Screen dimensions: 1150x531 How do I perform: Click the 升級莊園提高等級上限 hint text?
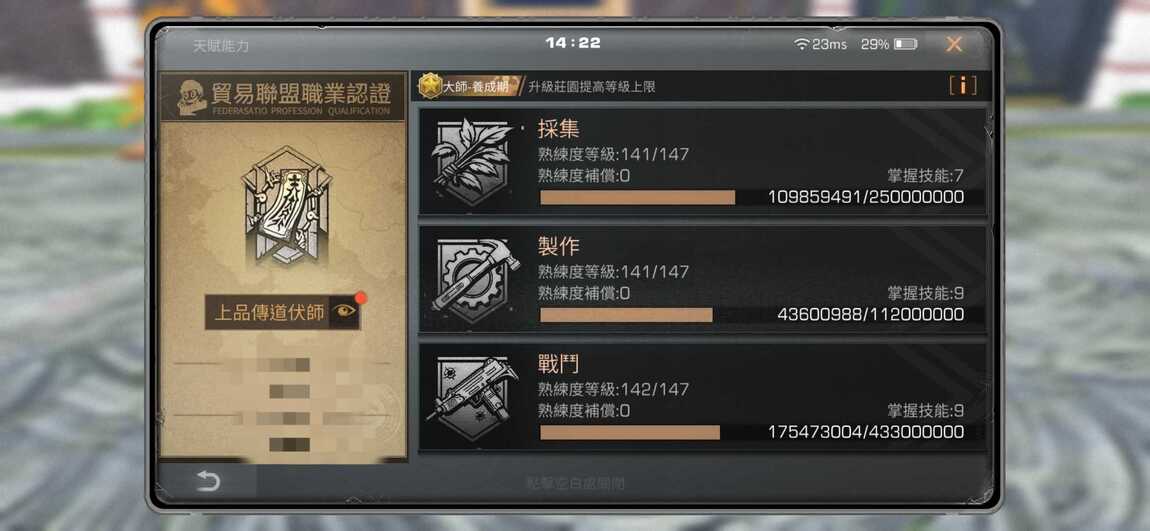pos(592,87)
